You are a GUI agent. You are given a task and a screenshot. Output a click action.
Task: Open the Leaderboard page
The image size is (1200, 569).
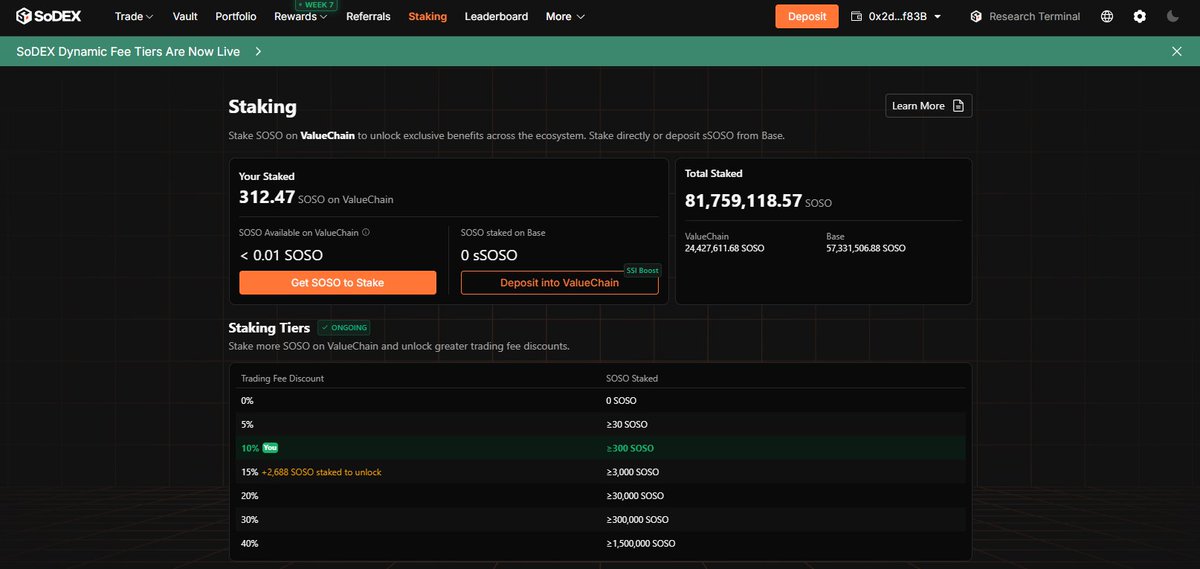coord(496,16)
